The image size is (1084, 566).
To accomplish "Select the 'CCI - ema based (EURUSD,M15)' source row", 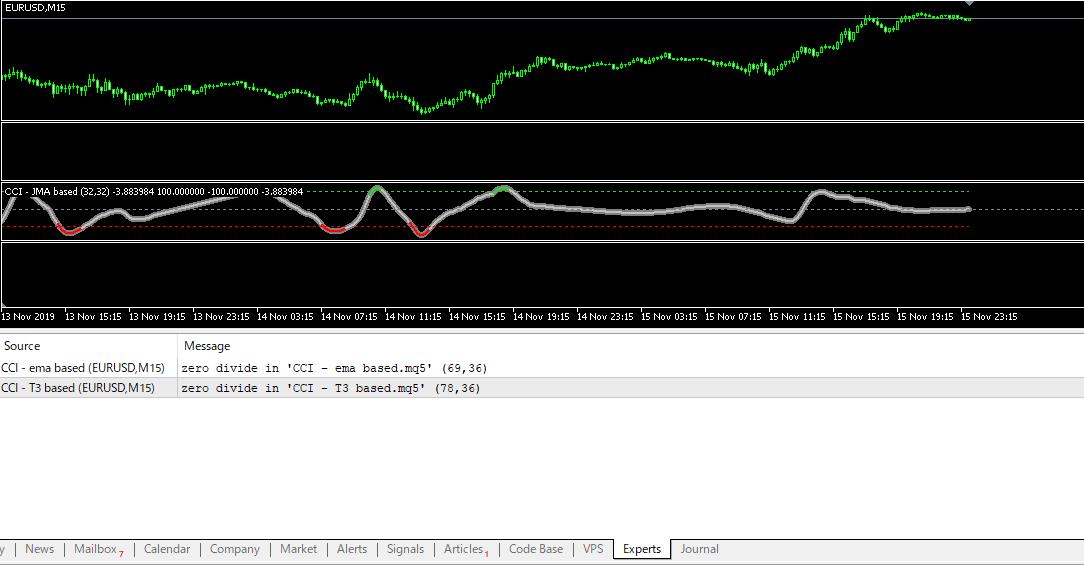I will click(83, 368).
